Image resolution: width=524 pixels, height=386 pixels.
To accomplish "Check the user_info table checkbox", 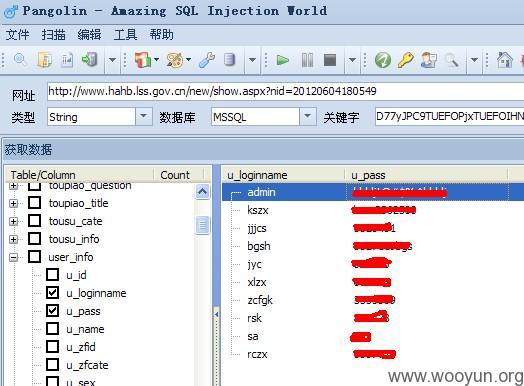I will coord(35,257).
